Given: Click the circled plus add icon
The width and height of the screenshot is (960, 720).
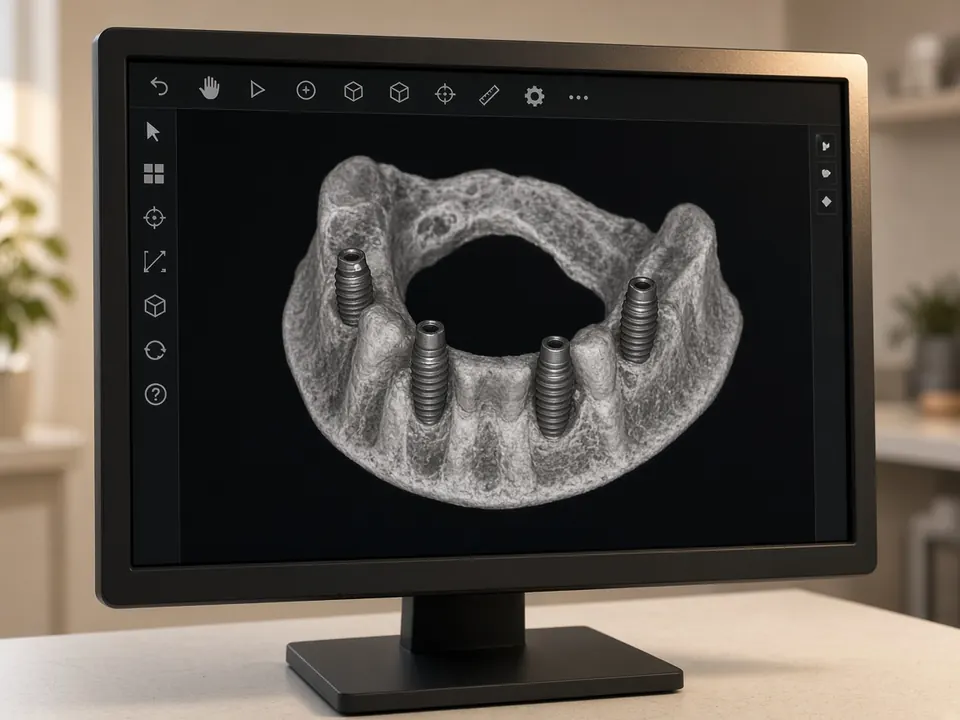Looking at the screenshot, I should tap(306, 91).
